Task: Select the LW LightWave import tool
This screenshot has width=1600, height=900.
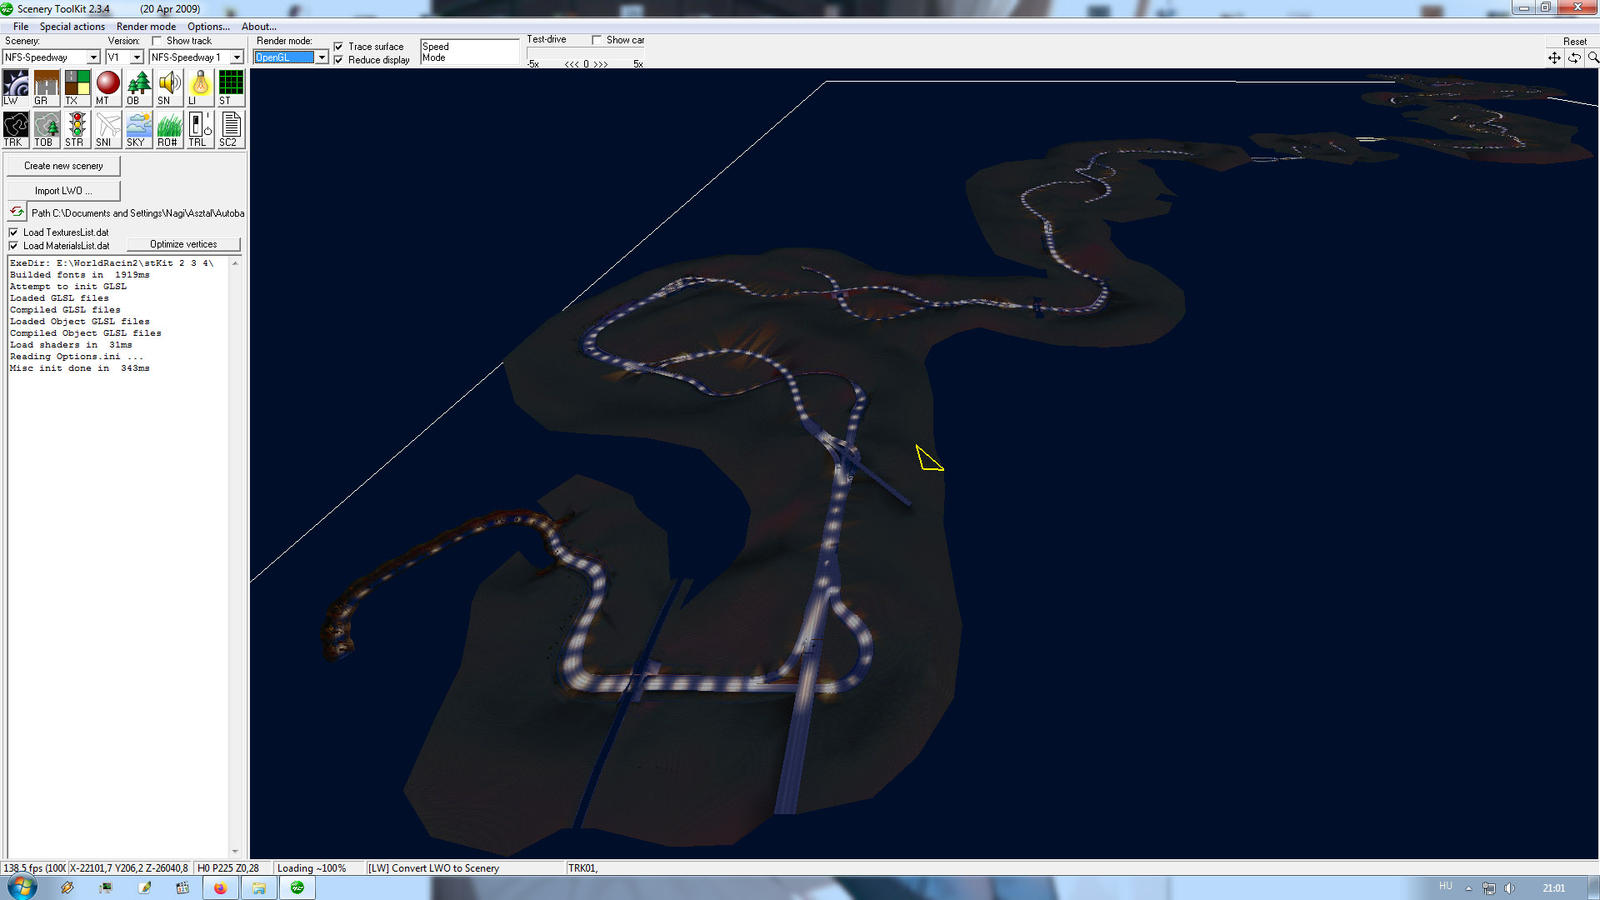Action: click(15, 87)
